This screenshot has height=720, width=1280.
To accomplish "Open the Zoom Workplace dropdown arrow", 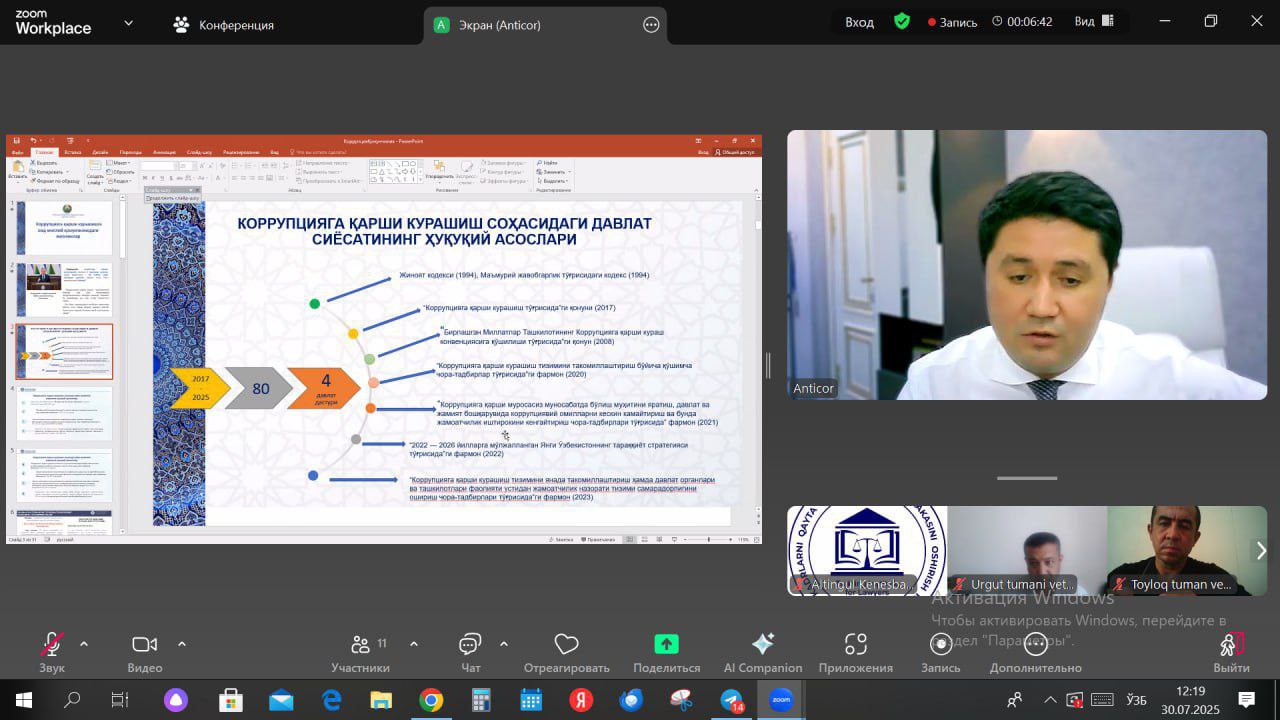I will click(128, 23).
